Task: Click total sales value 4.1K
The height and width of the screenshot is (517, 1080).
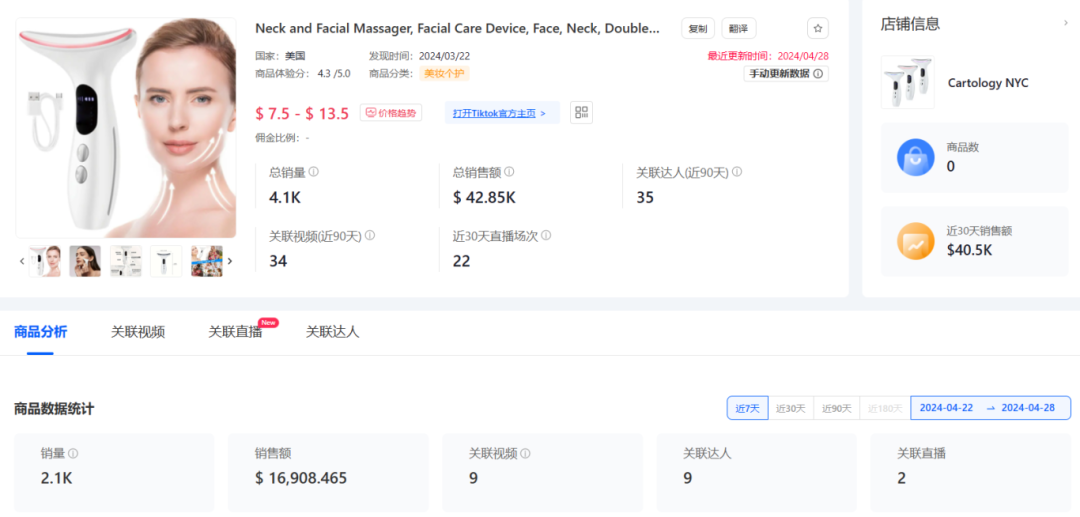Action: (x=284, y=198)
